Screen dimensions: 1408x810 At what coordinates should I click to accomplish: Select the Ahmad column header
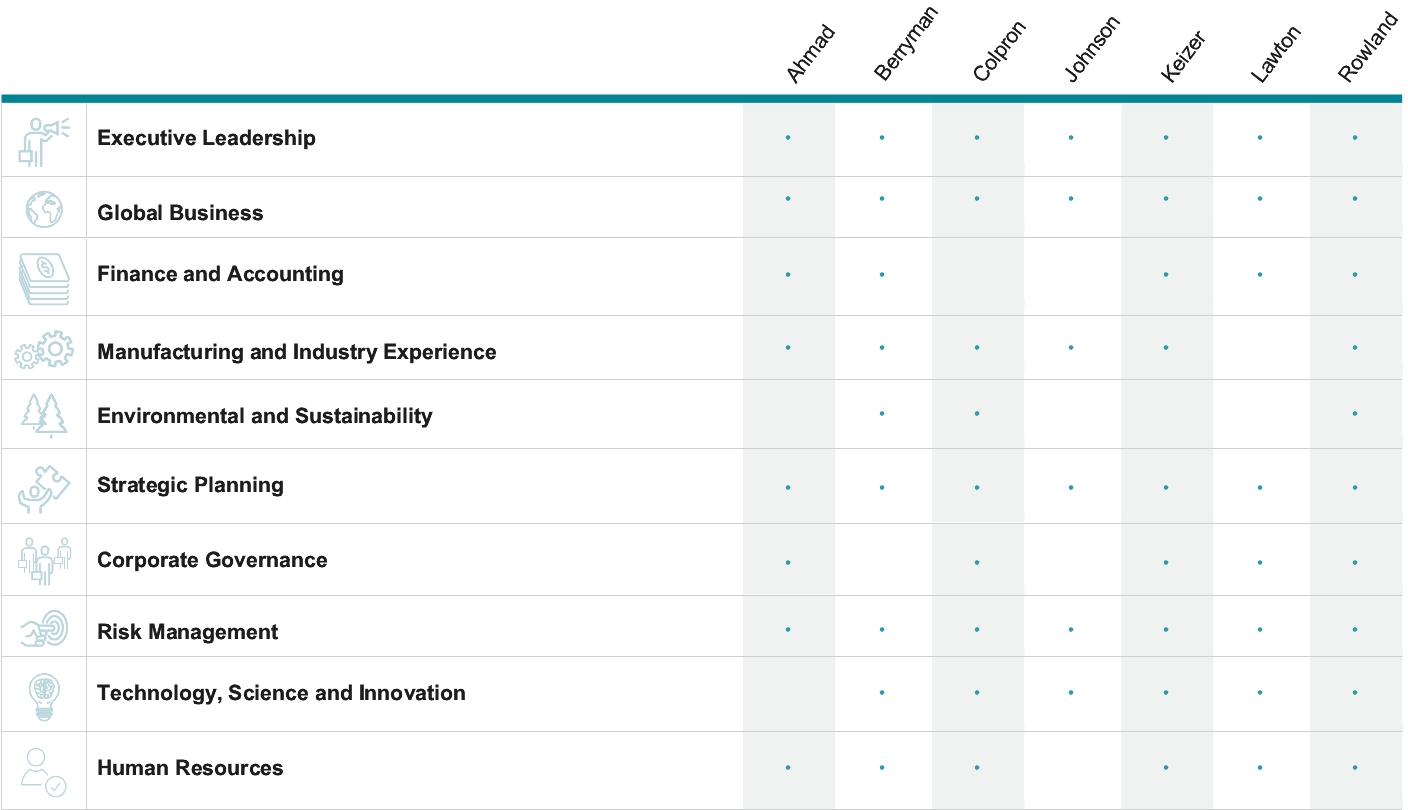point(810,54)
